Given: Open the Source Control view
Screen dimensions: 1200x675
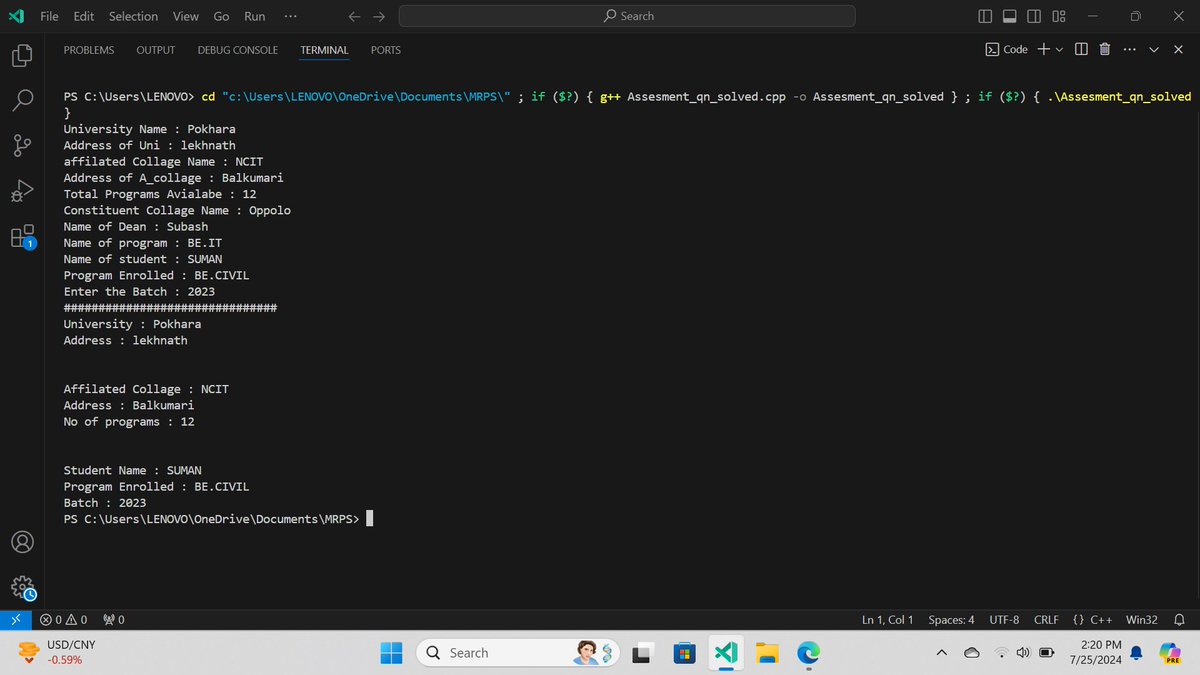Looking at the screenshot, I should [22, 145].
